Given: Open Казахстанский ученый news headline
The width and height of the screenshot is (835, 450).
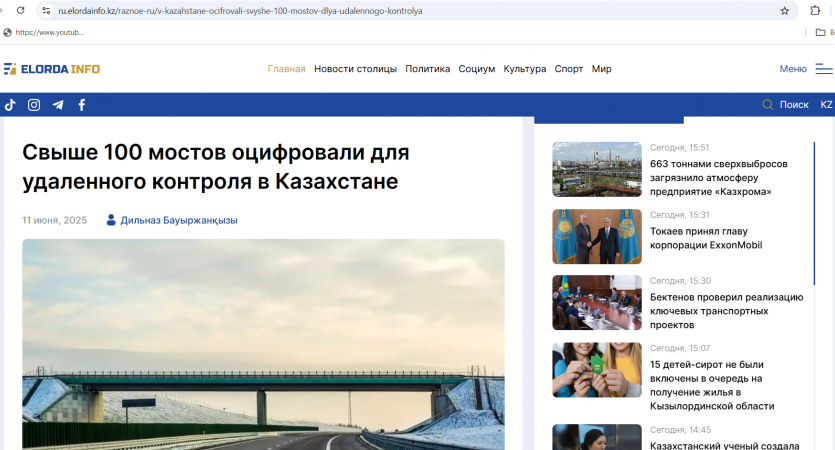Looking at the screenshot, I should [x=724, y=446].
